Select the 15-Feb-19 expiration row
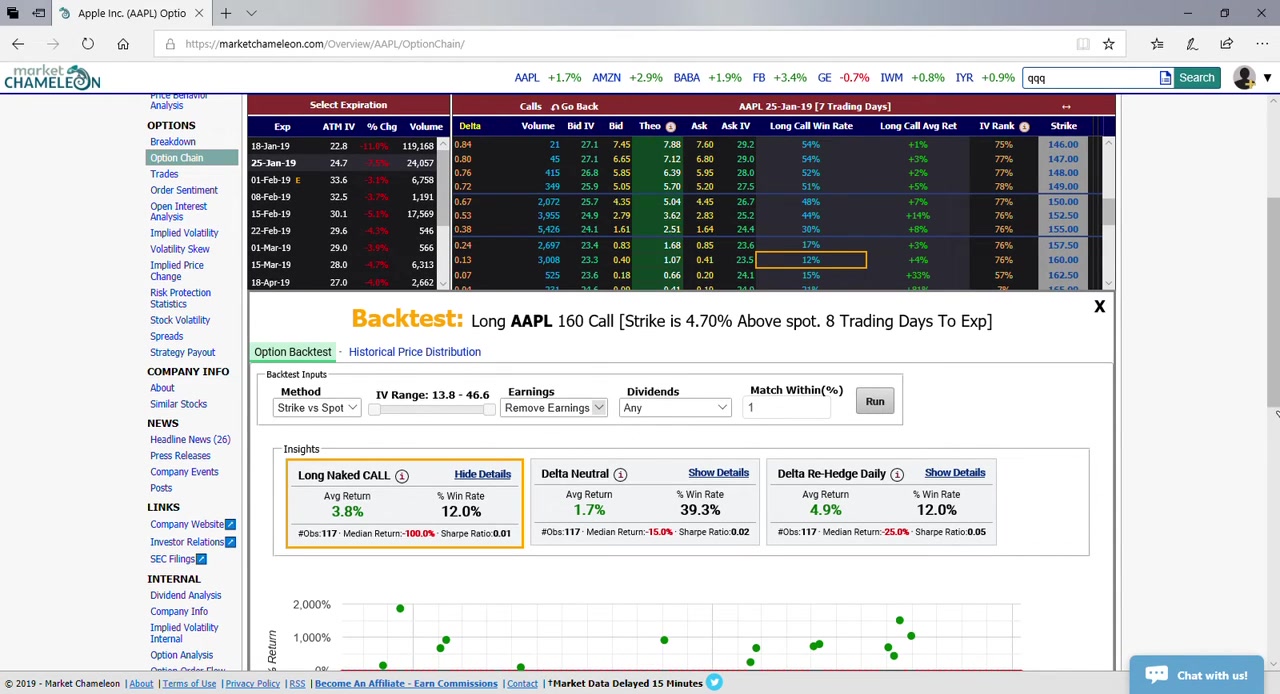This screenshot has width=1280, height=694. click(x=273, y=214)
